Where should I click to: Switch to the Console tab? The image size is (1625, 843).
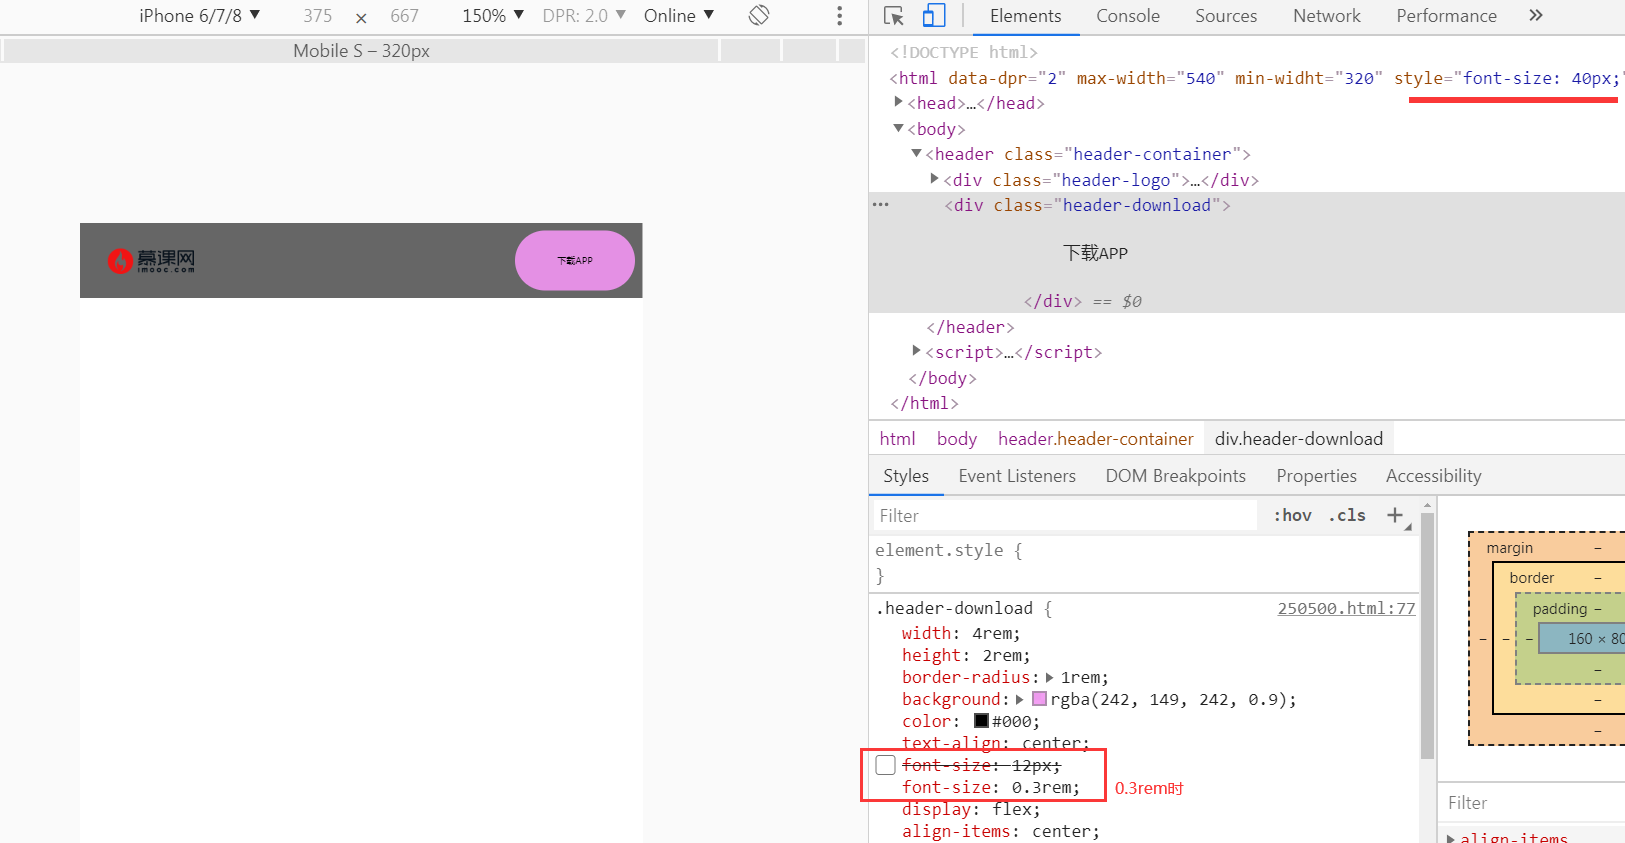coord(1128,16)
